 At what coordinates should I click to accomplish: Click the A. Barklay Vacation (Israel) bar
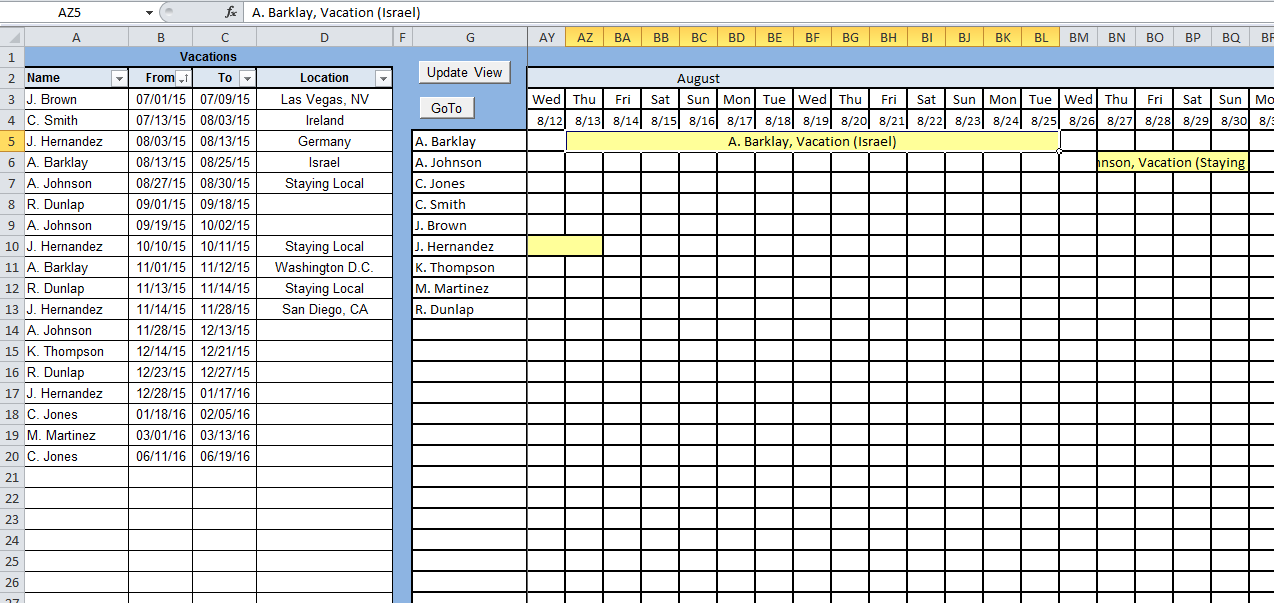(x=810, y=140)
